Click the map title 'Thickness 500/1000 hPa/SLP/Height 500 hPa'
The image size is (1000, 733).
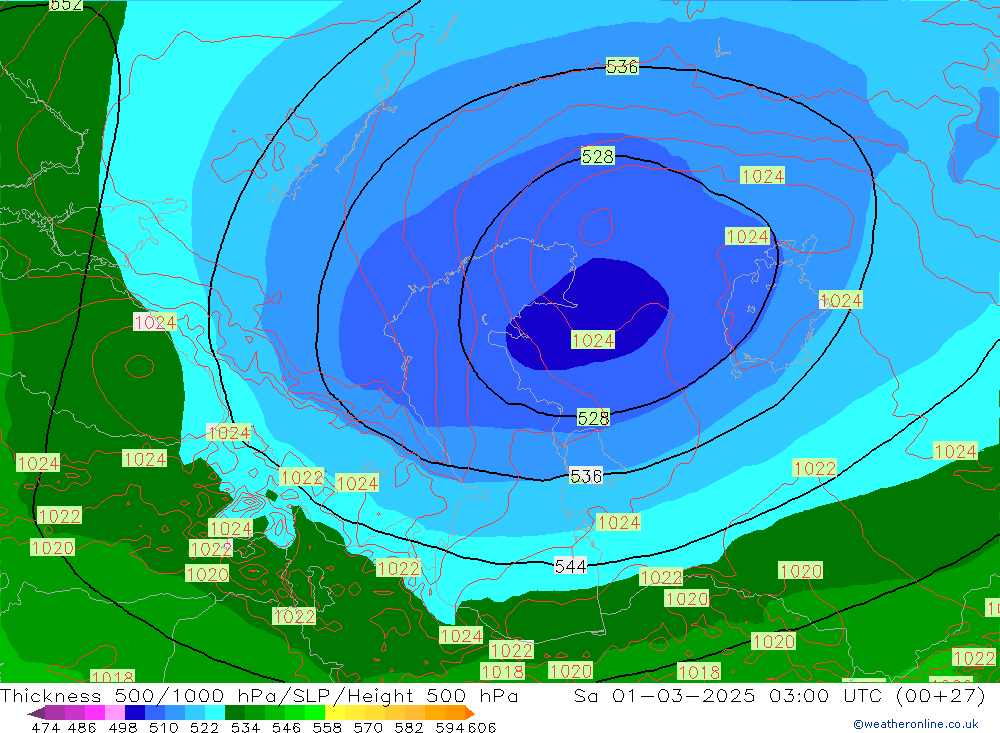(x=259, y=696)
